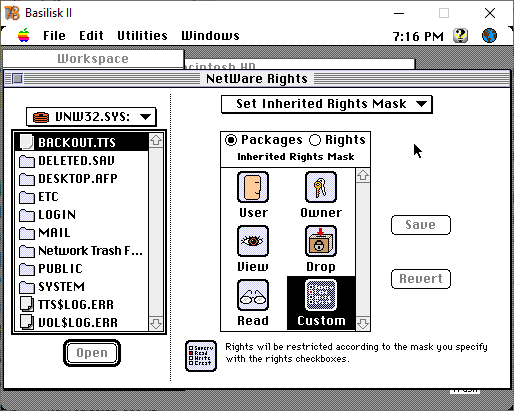Click the help balloon icon in menu bar
Viewport: 514px width, 411px height.
pyautogui.click(x=460, y=35)
